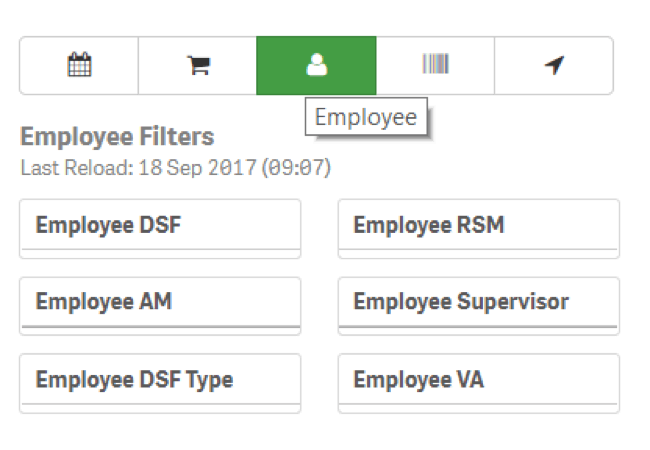This screenshot has height=450, width=650.
Task: Click the strip beneath Employee DSF title
Action: (161, 253)
